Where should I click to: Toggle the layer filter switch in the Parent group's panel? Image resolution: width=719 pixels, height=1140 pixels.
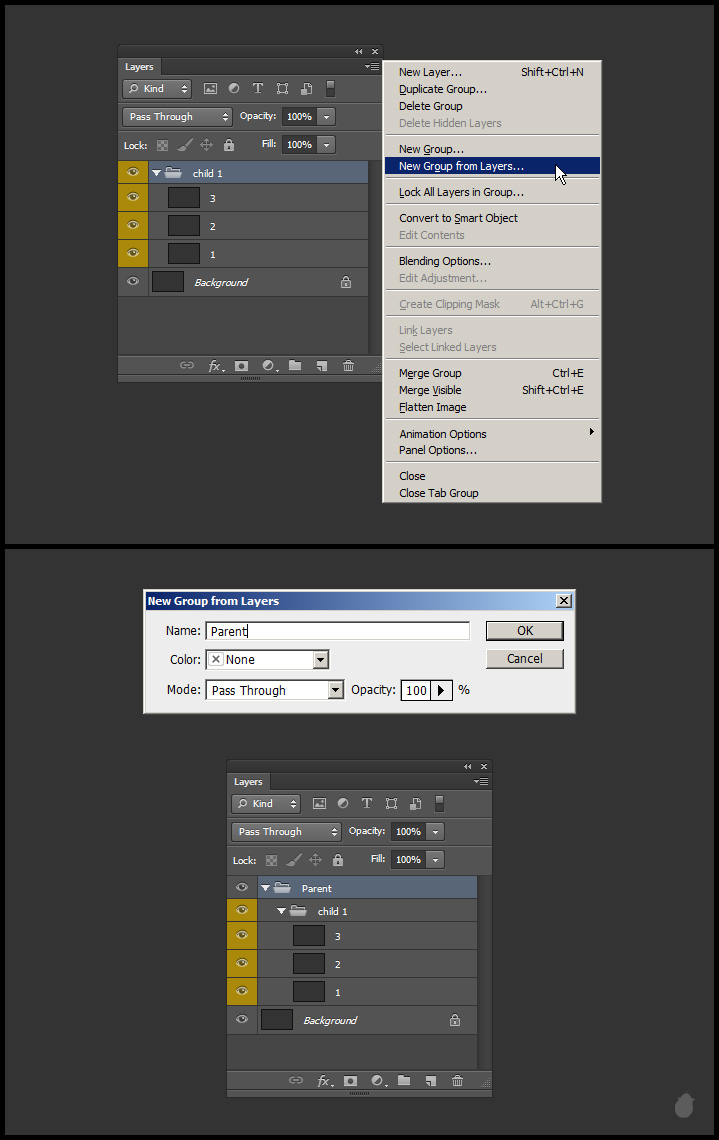(438, 803)
